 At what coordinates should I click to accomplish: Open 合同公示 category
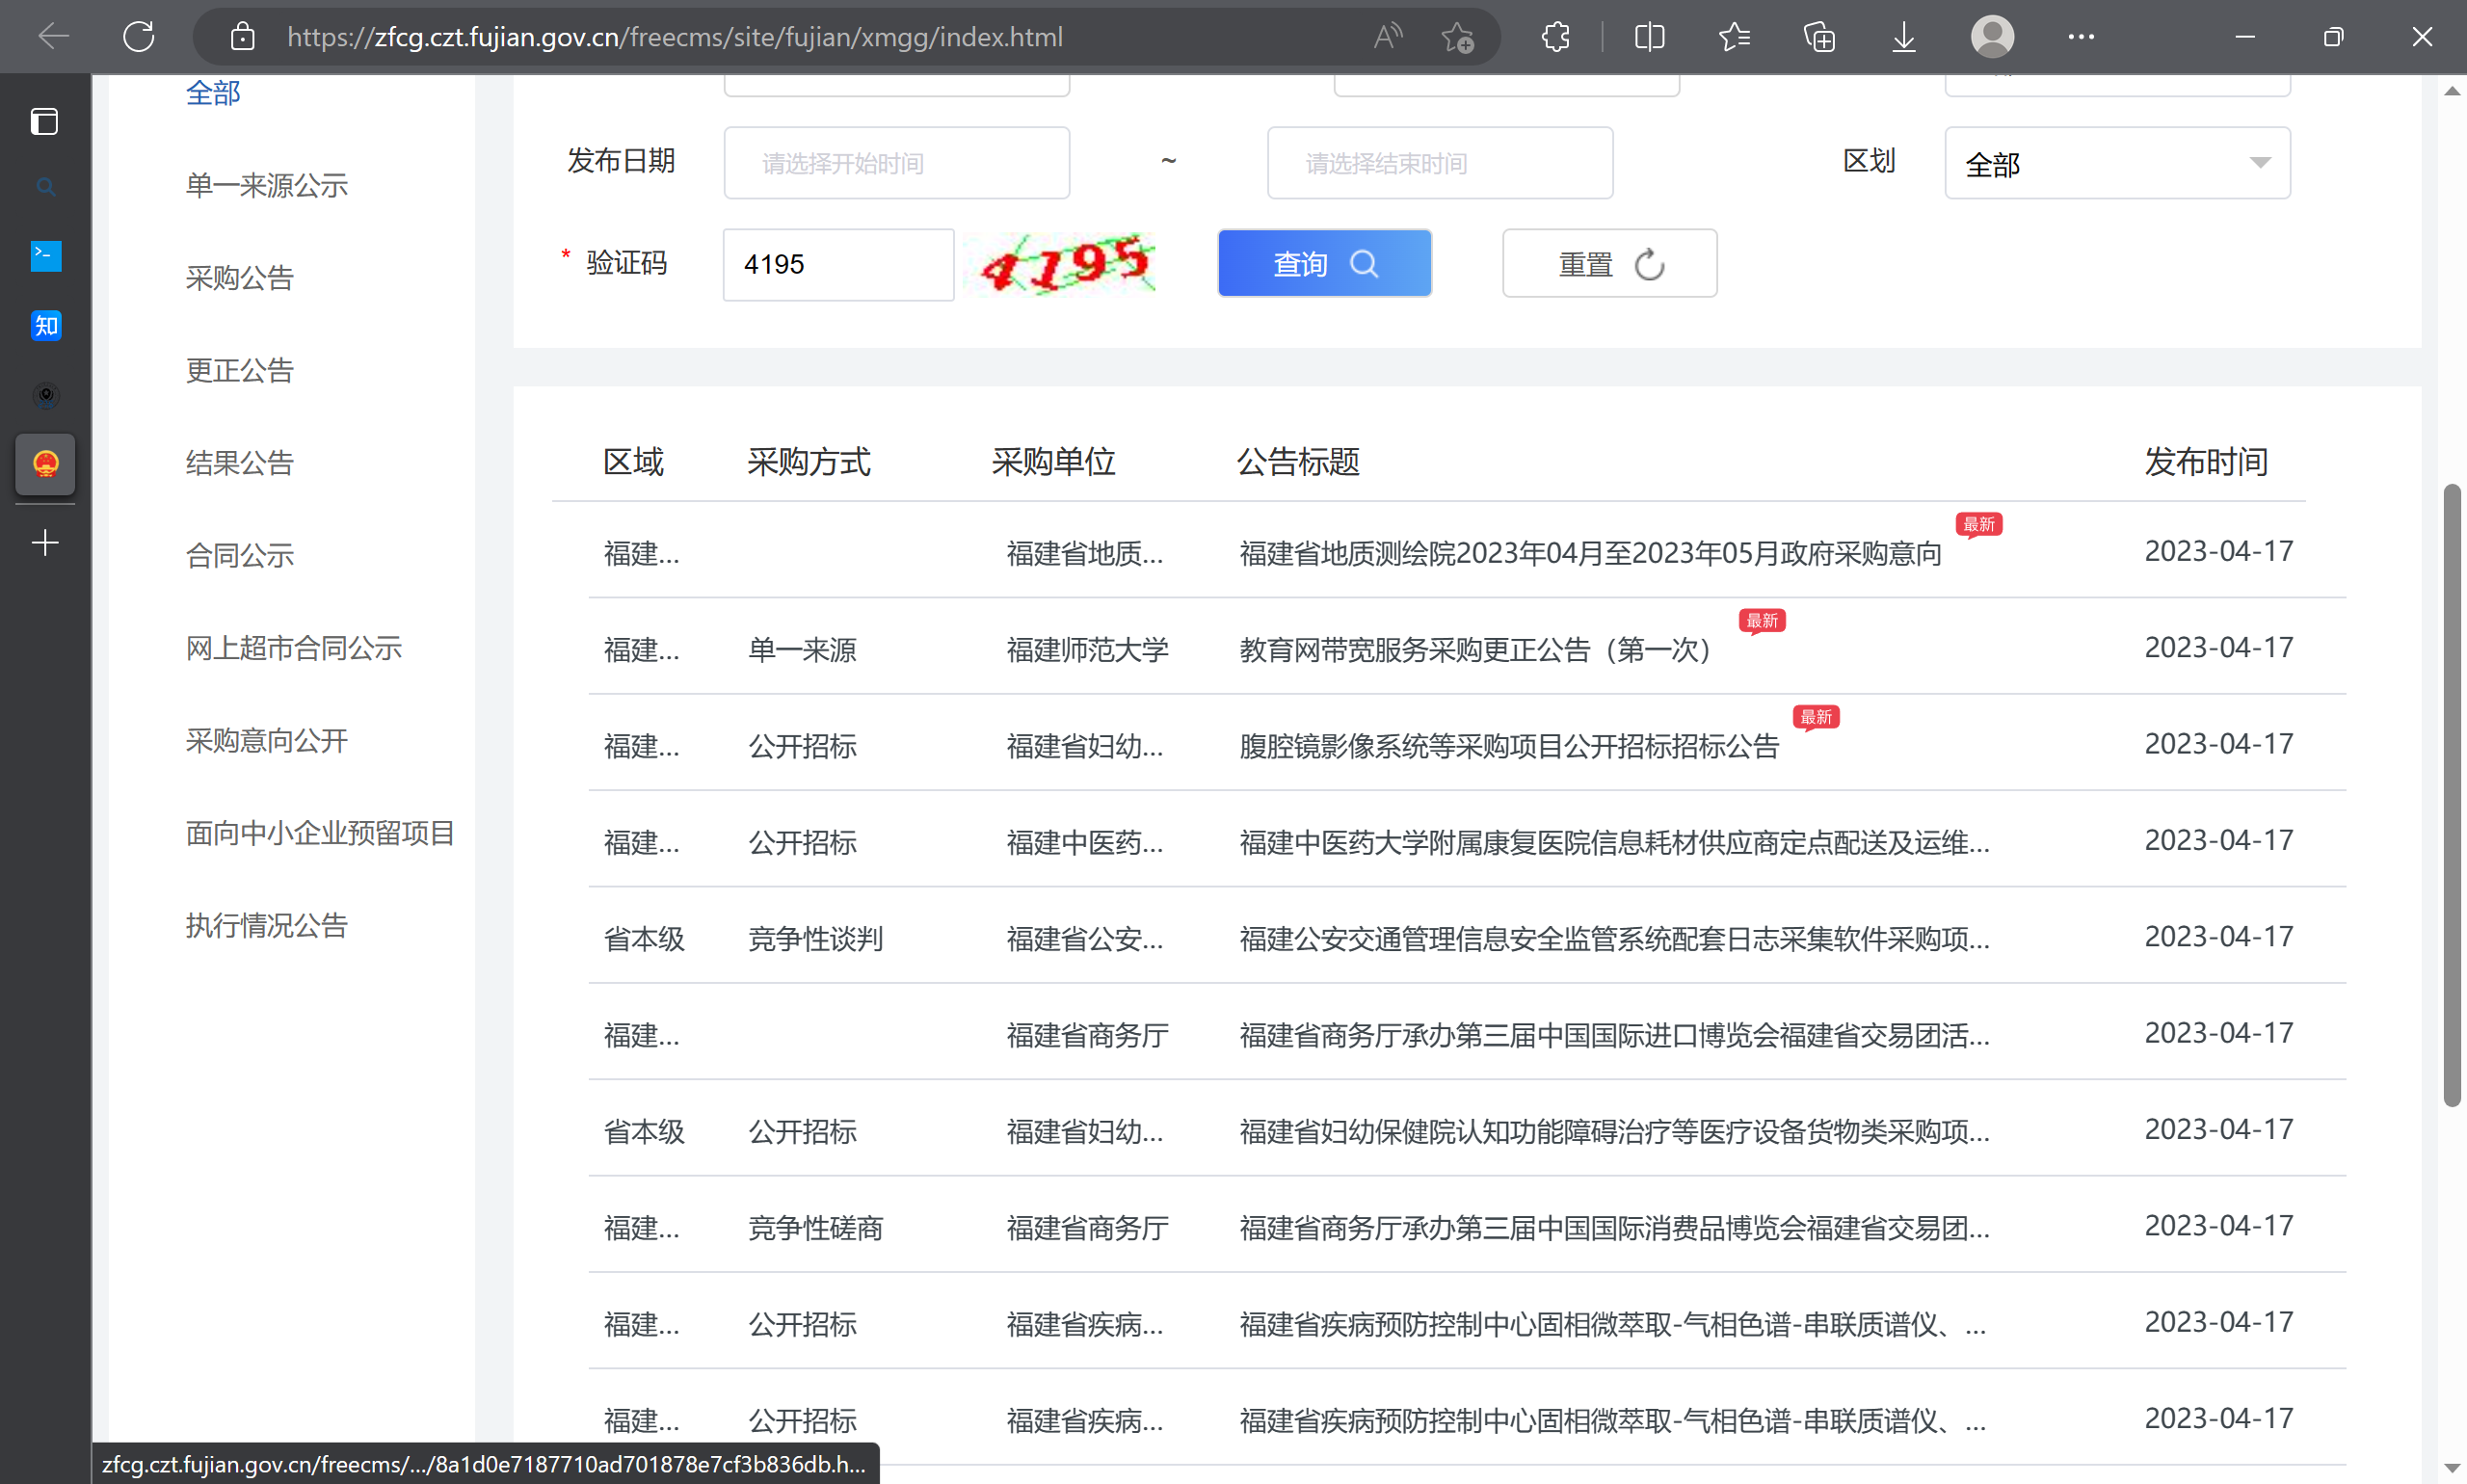coord(239,555)
